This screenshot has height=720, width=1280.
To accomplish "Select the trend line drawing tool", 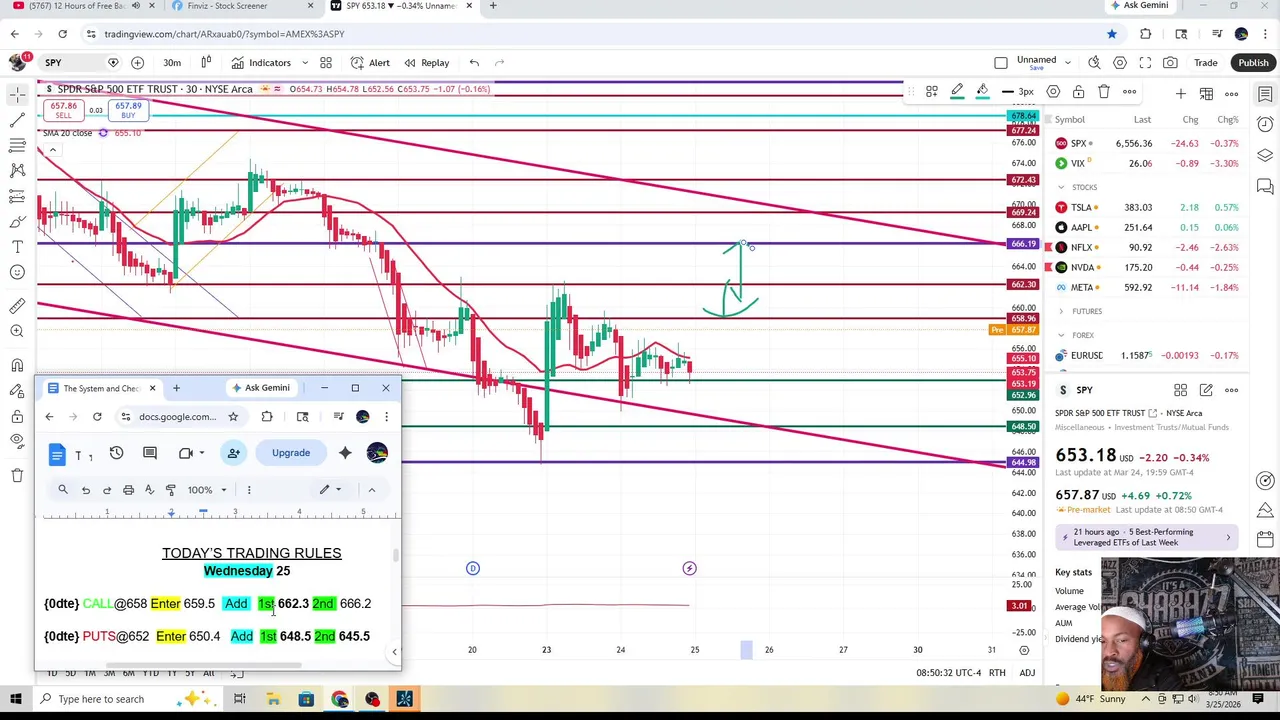I will point(17,120).
